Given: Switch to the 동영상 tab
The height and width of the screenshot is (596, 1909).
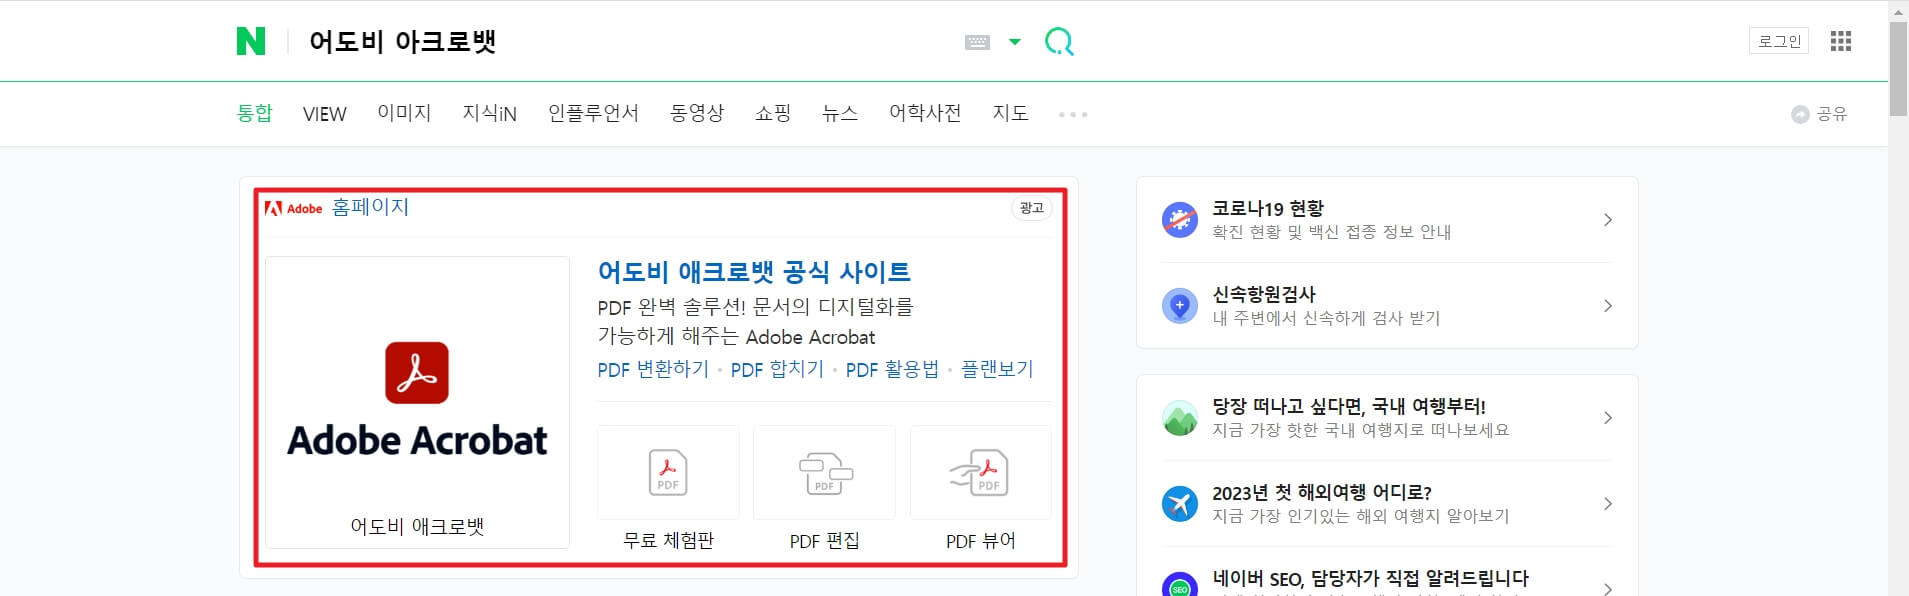Looking at the screenshot, I should (697, 113).
